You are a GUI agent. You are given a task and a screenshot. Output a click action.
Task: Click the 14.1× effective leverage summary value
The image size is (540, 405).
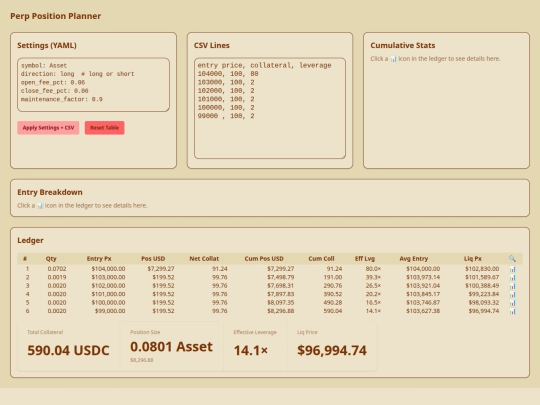[251, 350]
